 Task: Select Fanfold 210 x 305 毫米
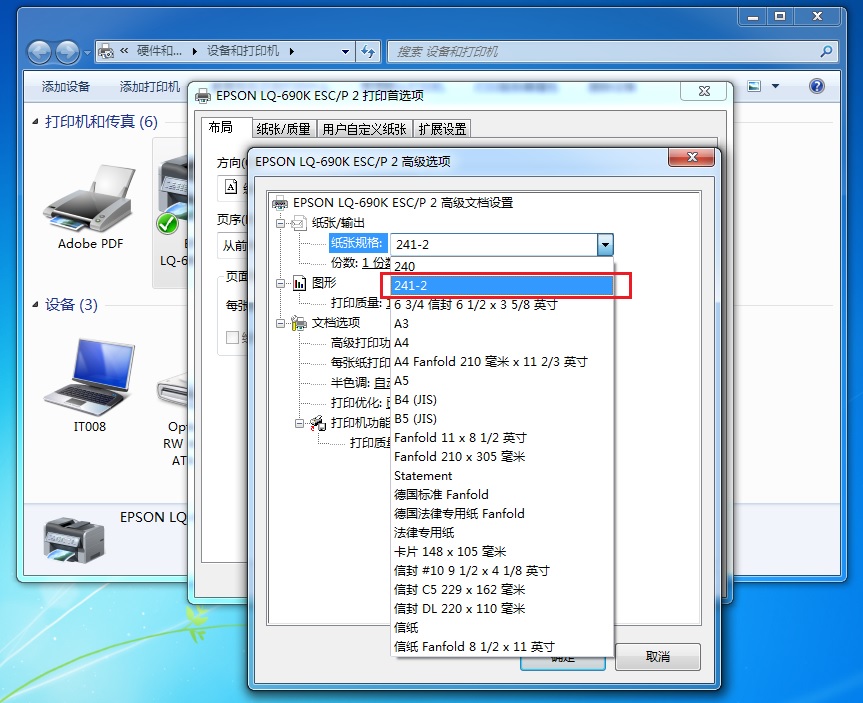(x=502, y=456)
